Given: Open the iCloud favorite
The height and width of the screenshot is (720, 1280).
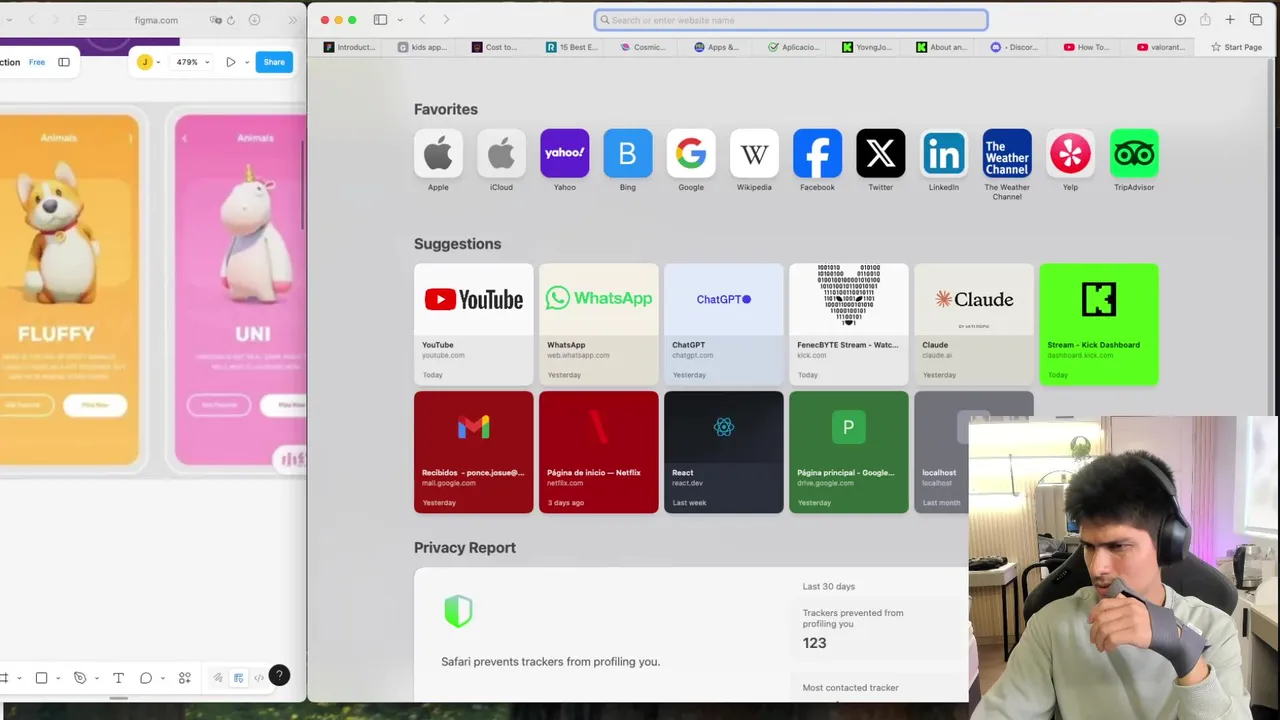Looking at the screenshot, I should [501, 153].
